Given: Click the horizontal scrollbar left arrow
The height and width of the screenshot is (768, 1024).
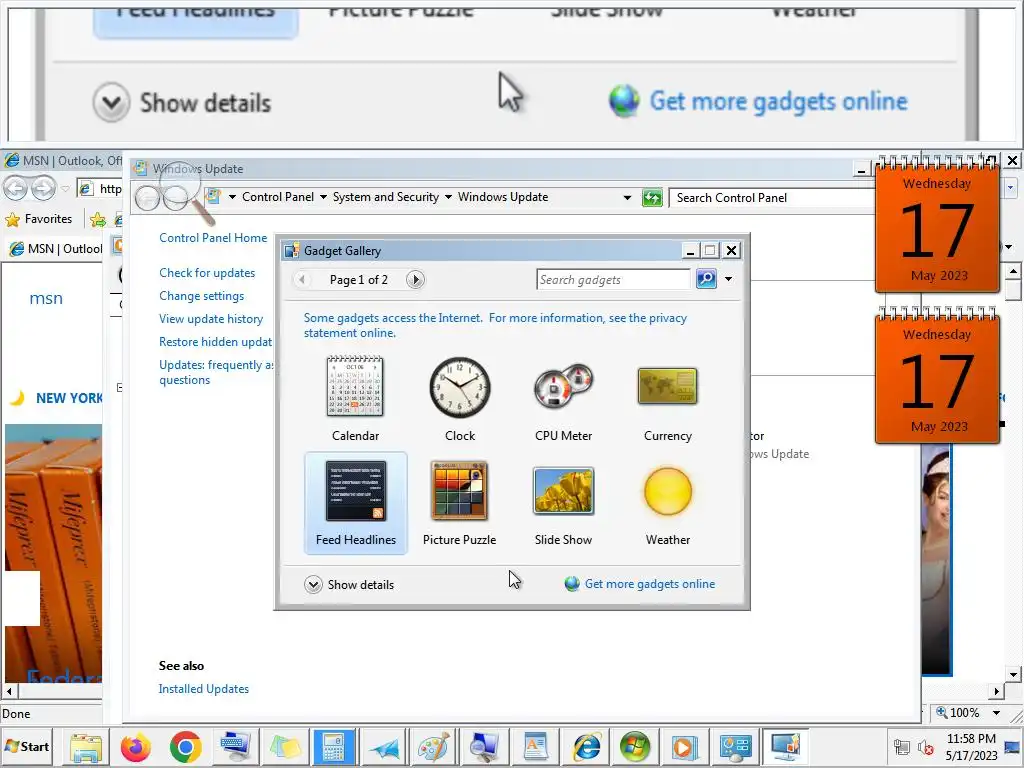Looking at the screenshot, I should [x=9, y=690].
